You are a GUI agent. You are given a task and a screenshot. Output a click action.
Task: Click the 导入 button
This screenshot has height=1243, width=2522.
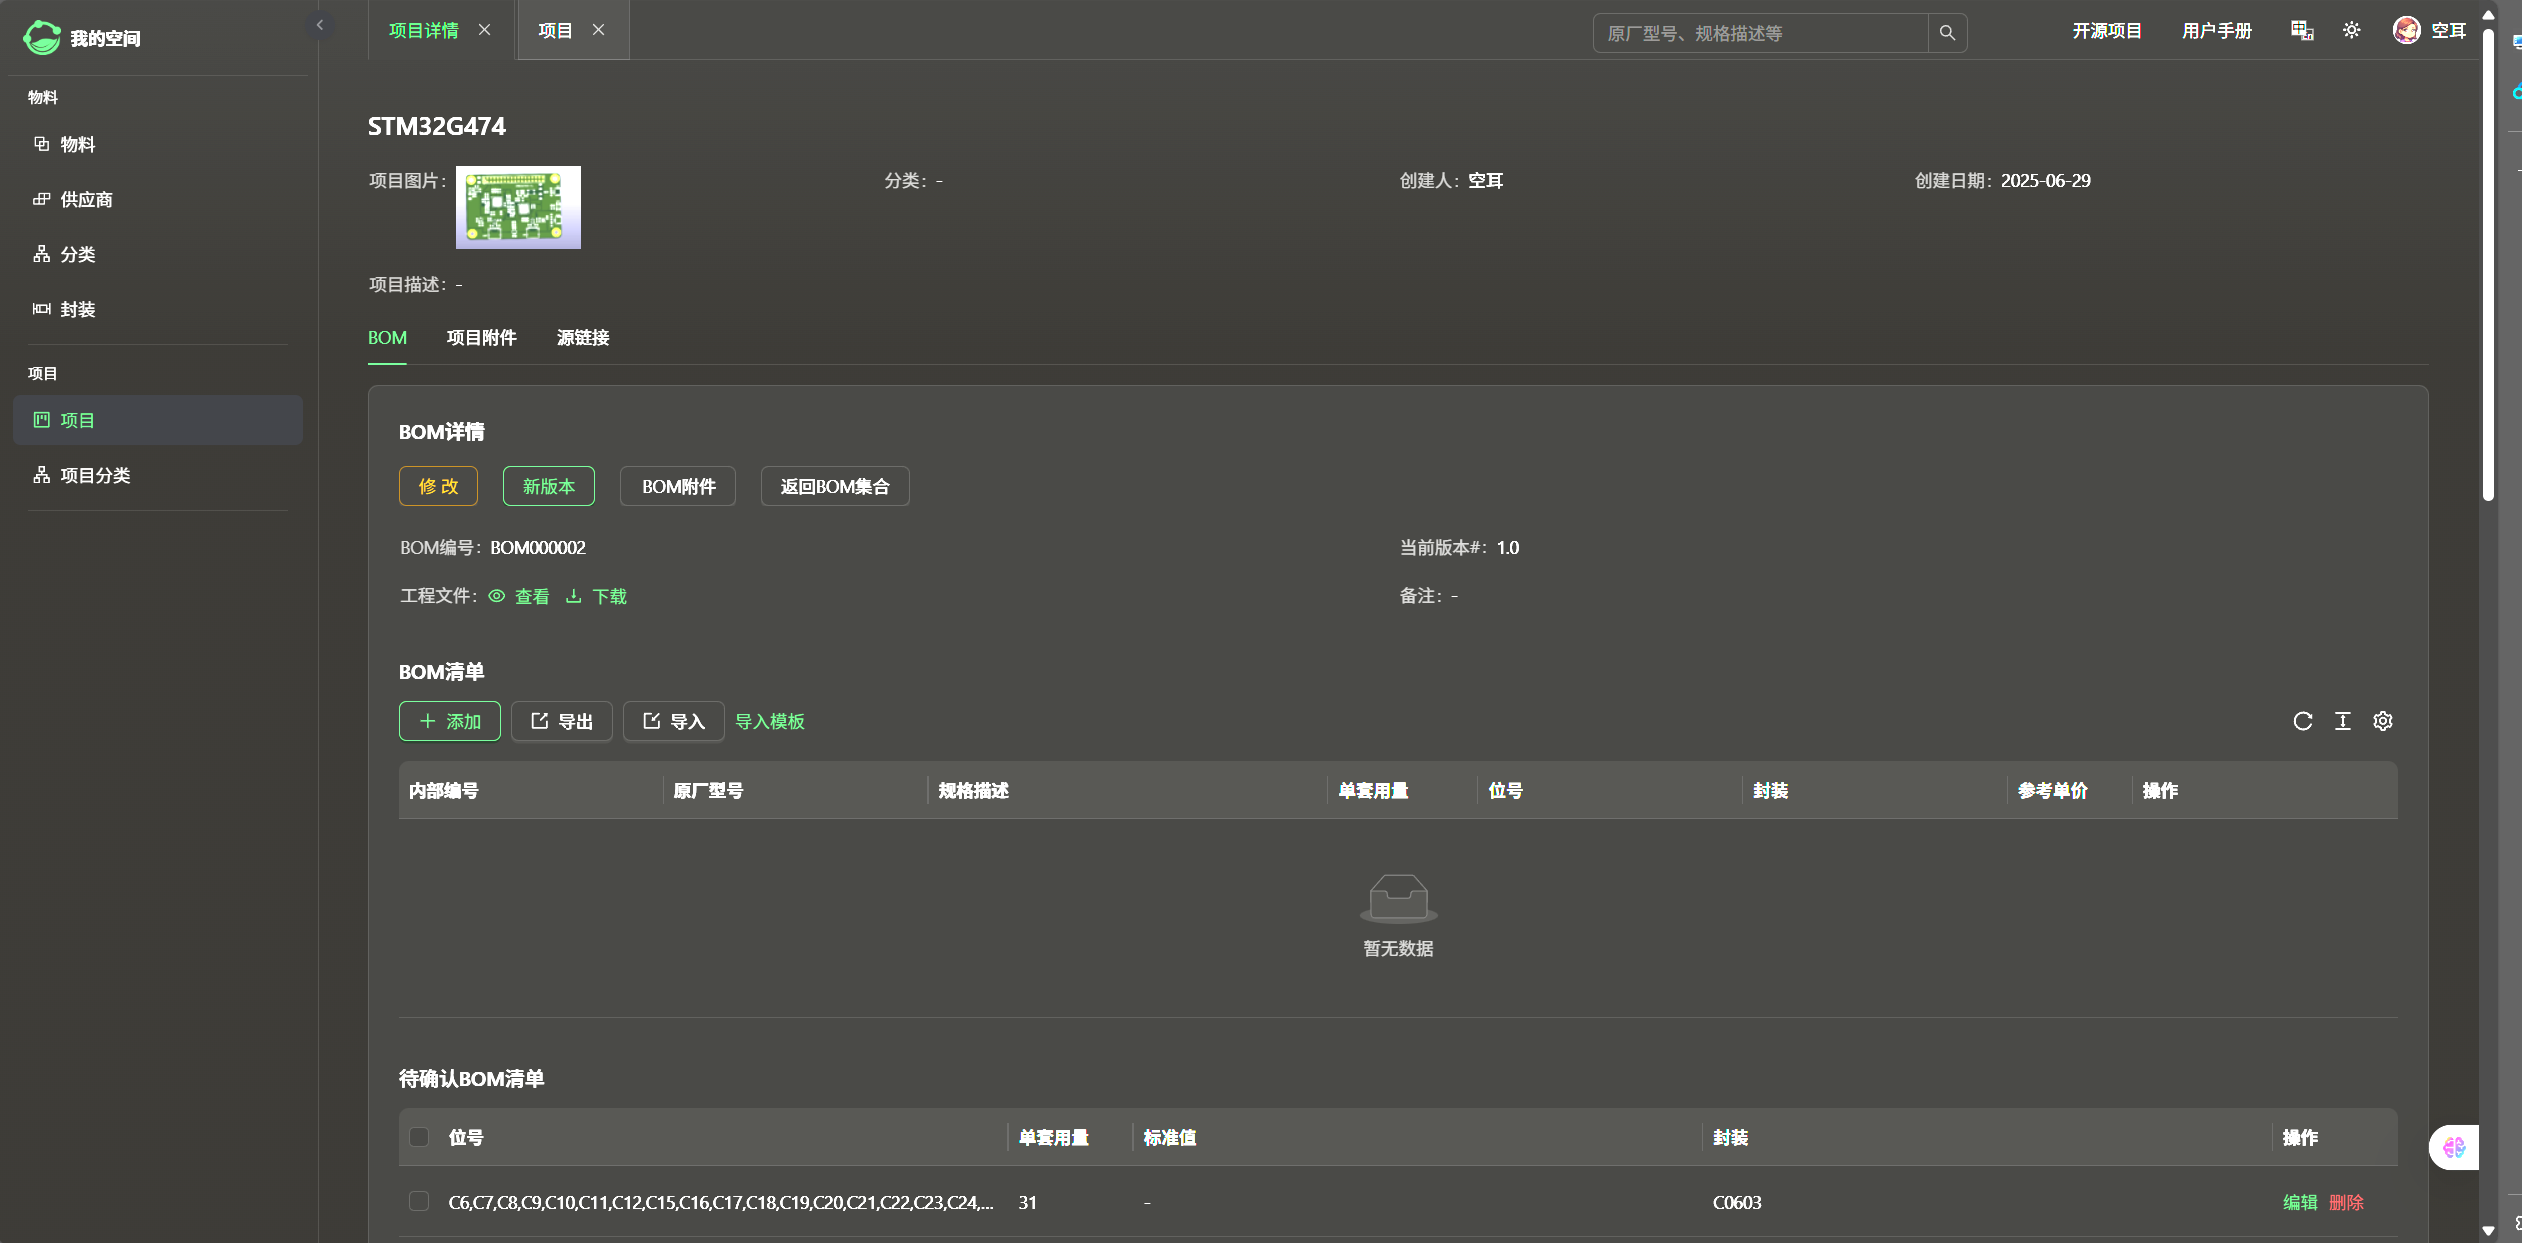click(x=674, y=721)
